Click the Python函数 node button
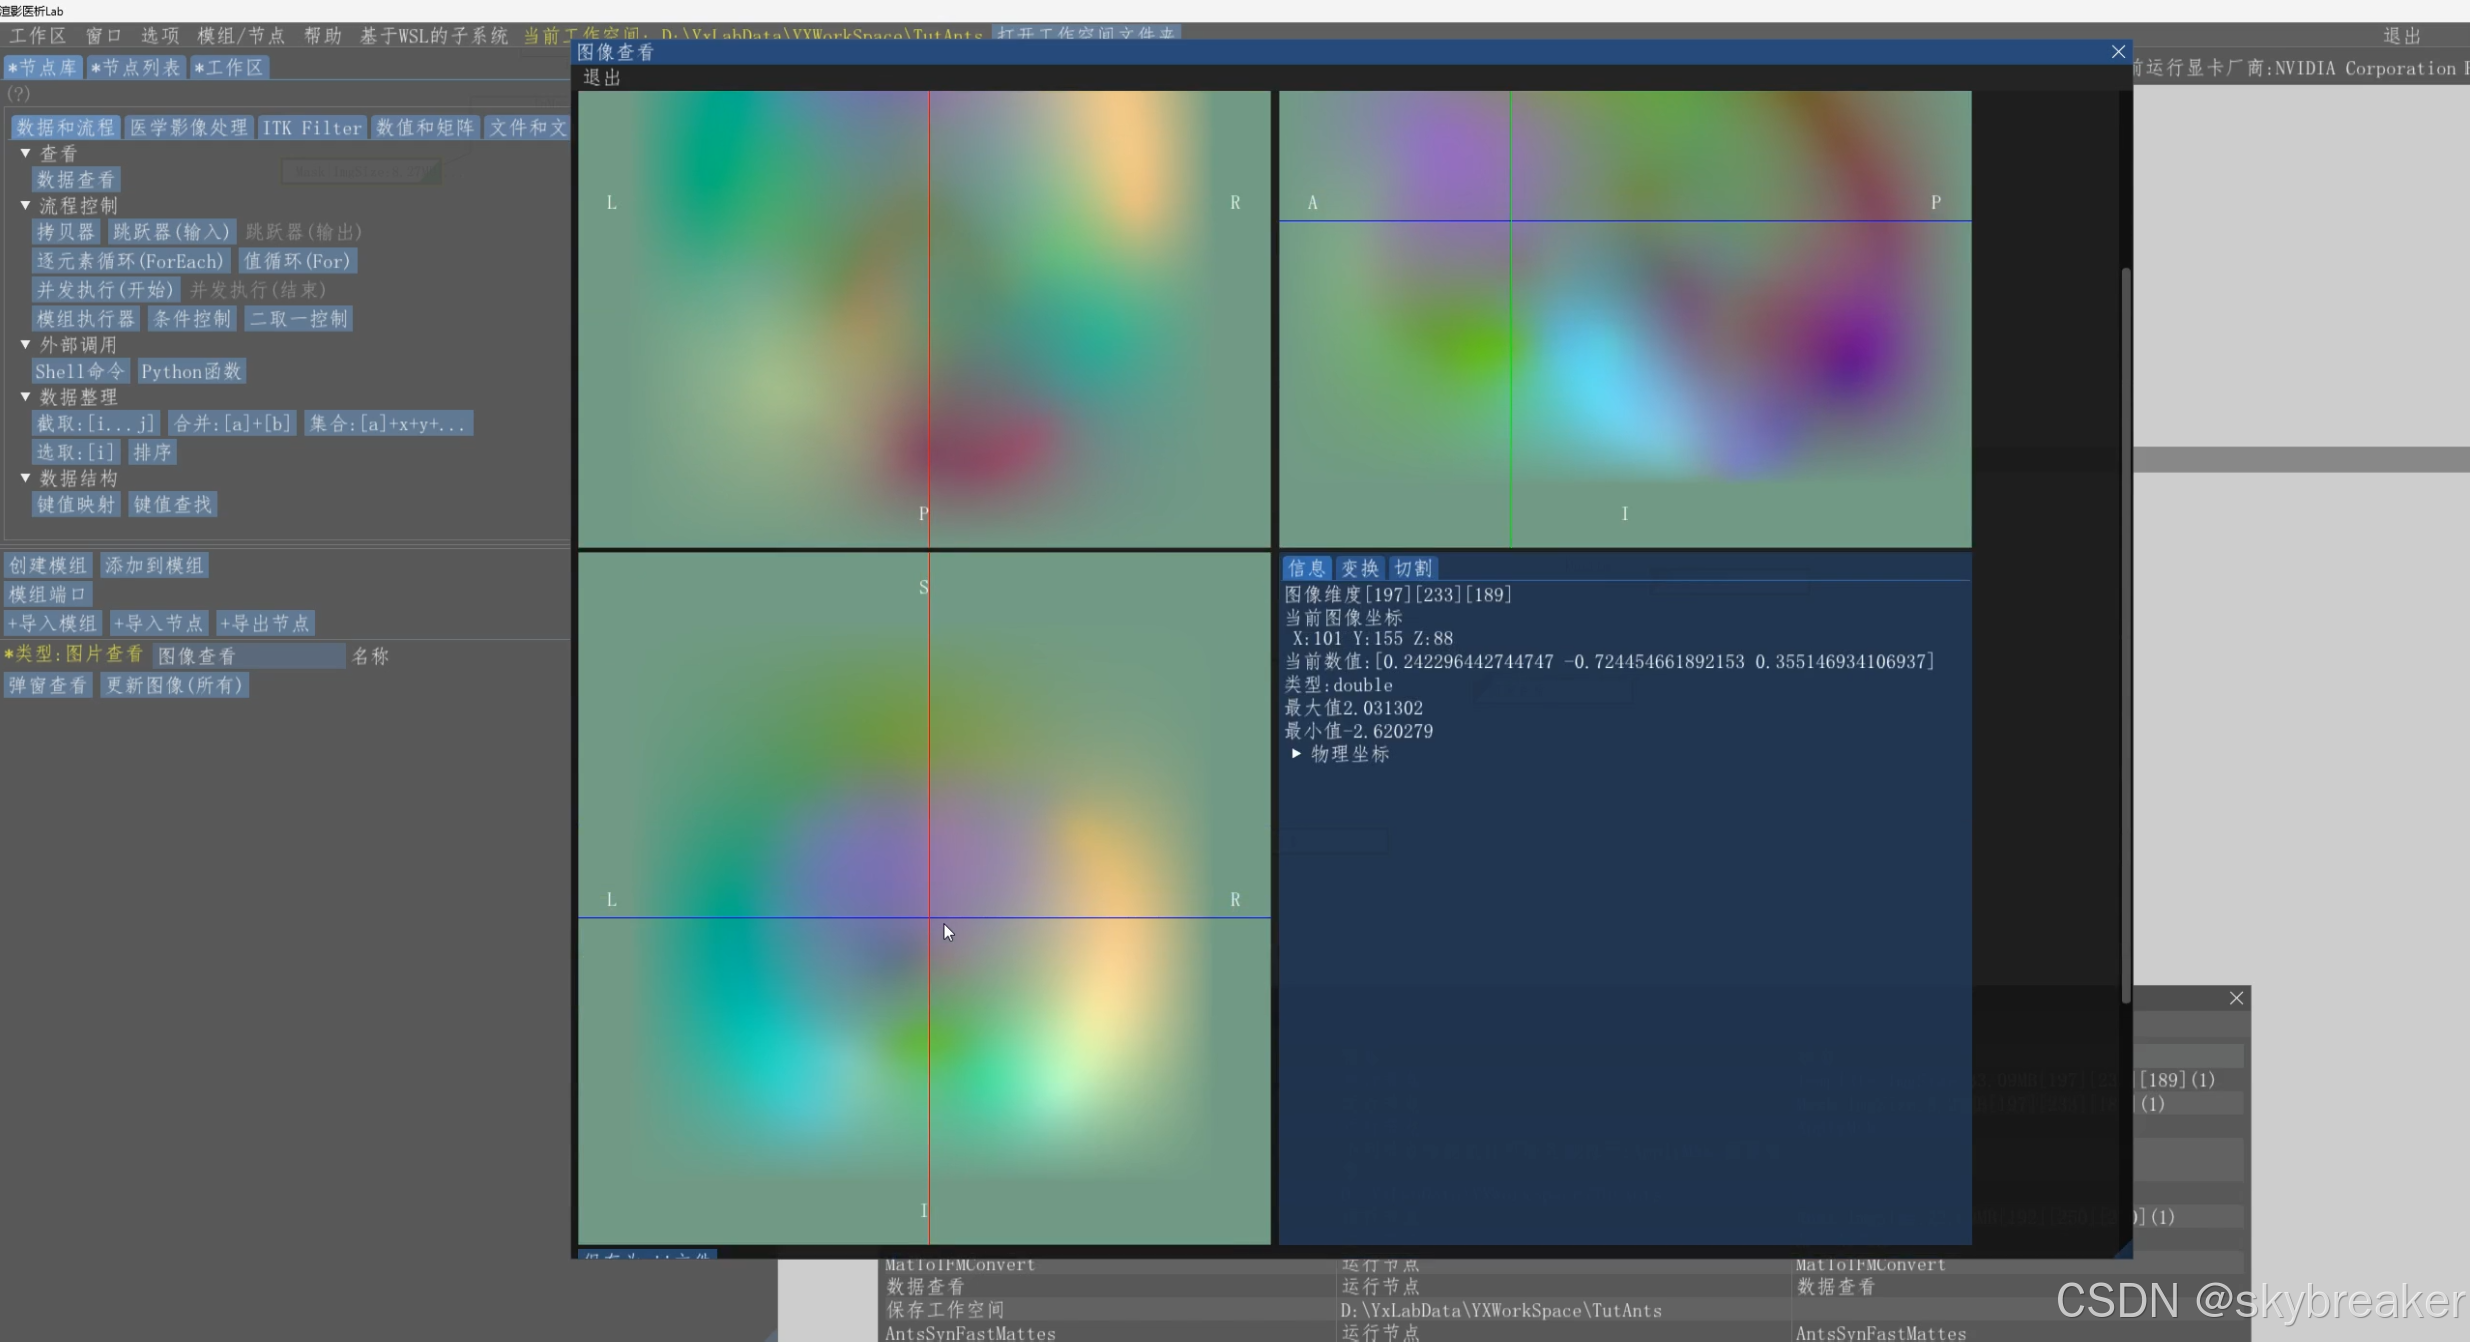Image resolution: width=2470 pixels, height=1342 pixels. [191, 371]
